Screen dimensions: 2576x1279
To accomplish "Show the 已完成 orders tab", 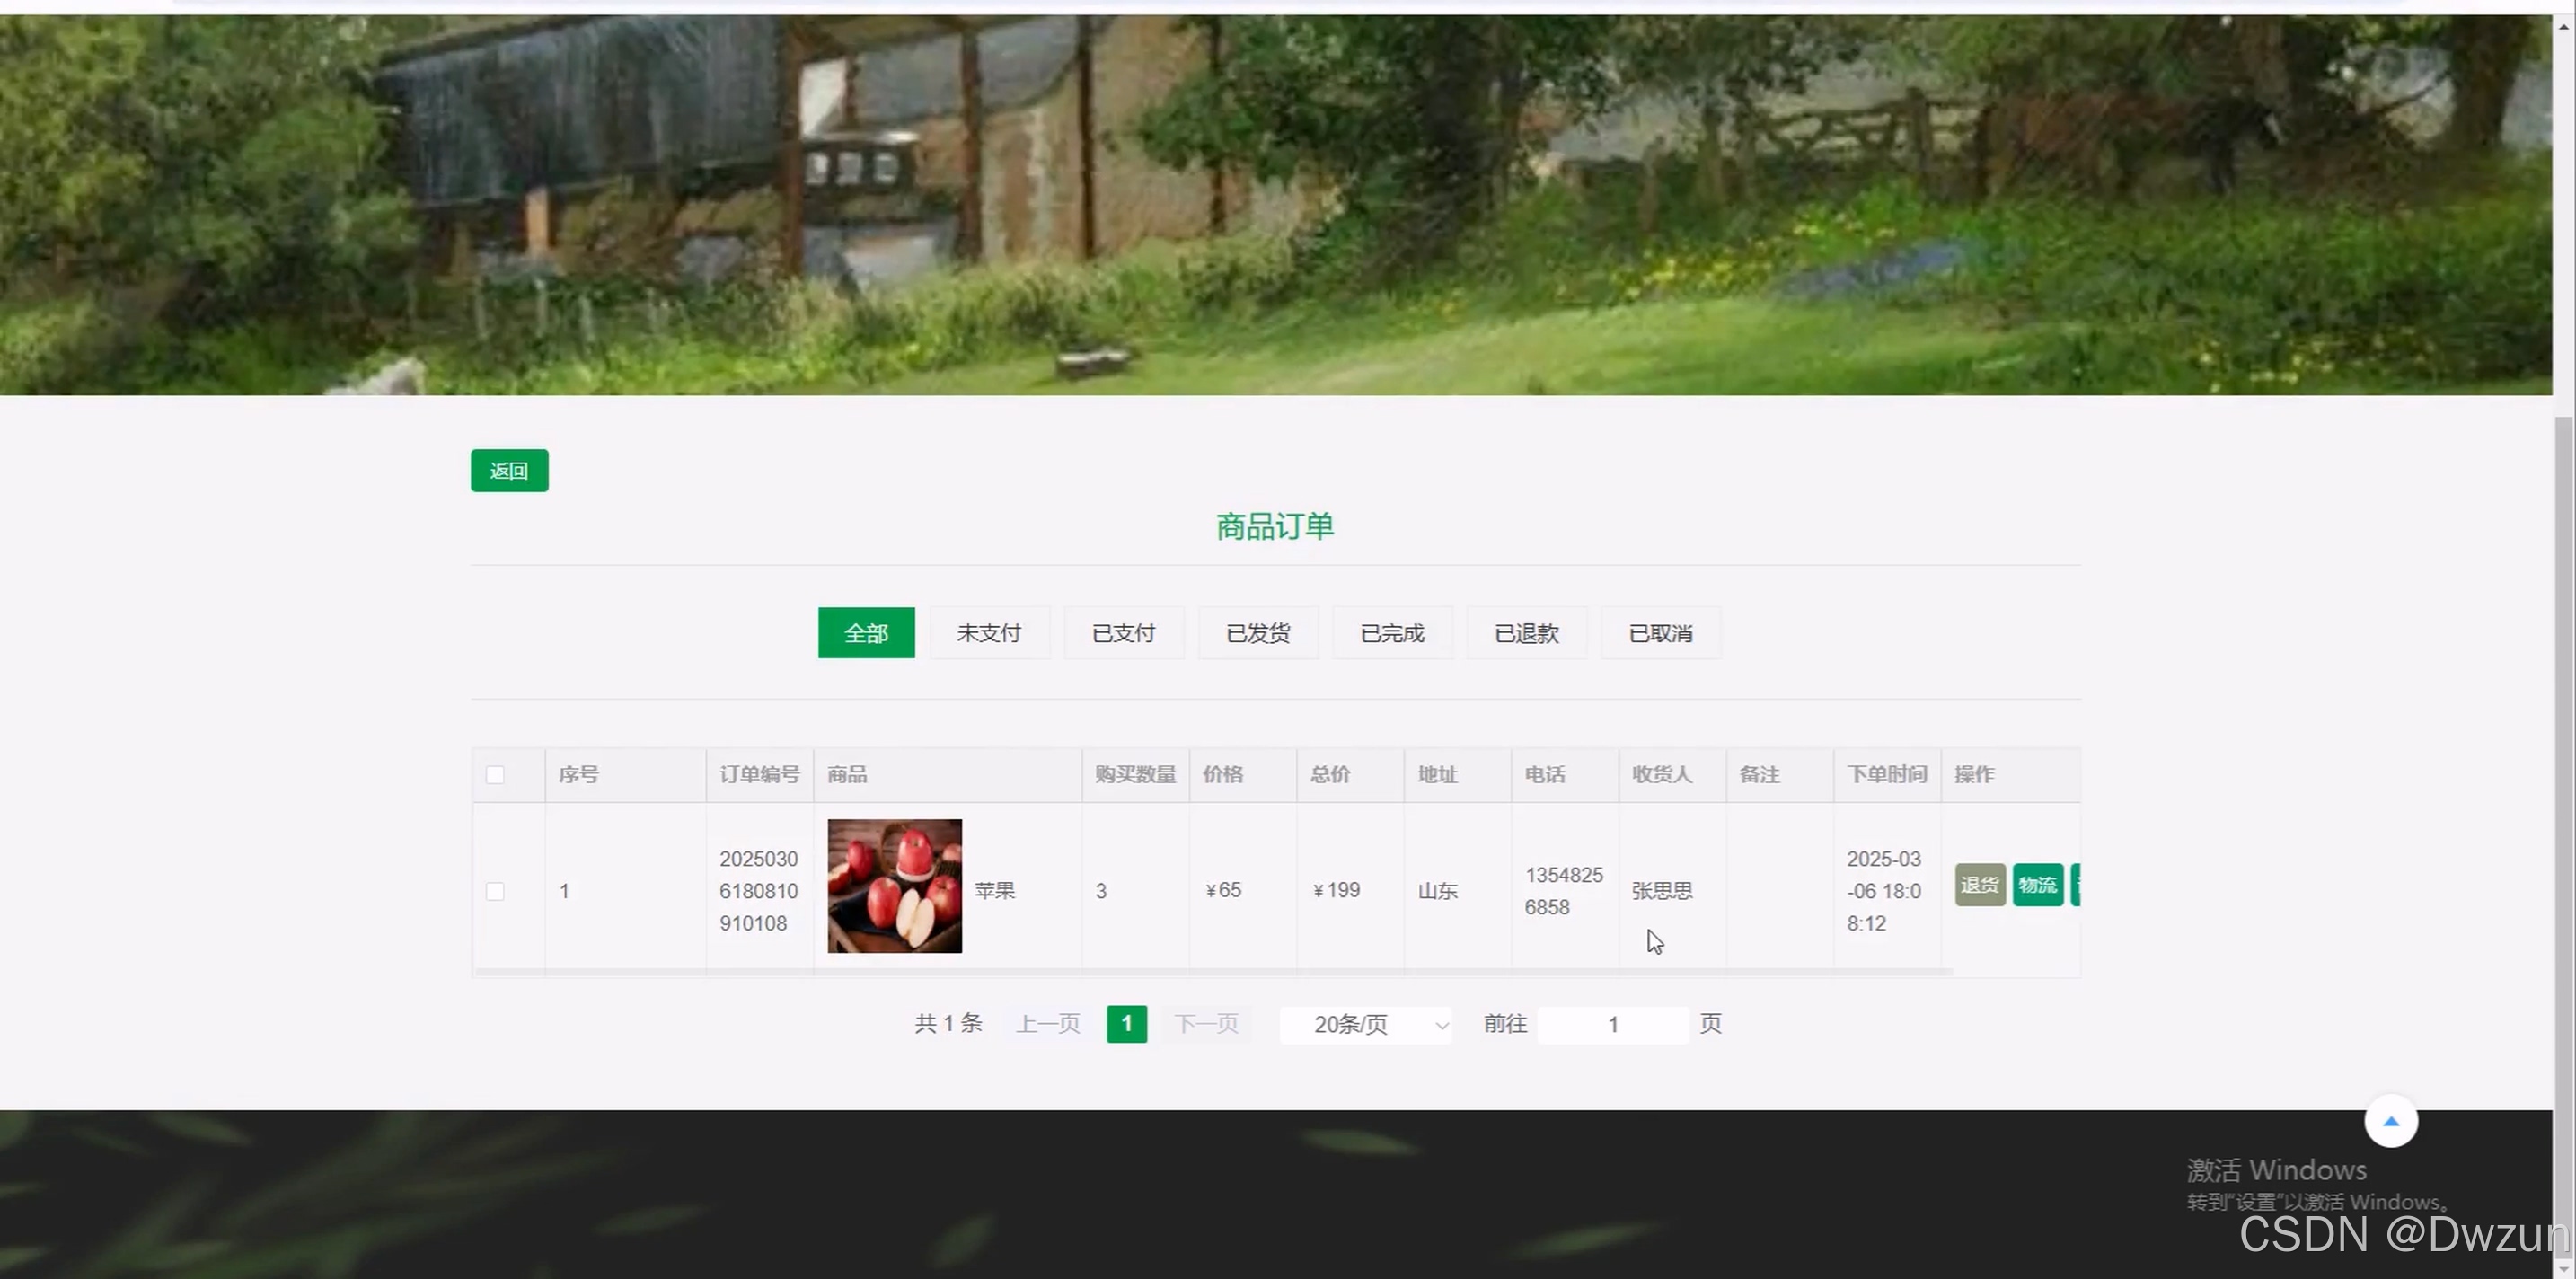I will point(1392,633).
